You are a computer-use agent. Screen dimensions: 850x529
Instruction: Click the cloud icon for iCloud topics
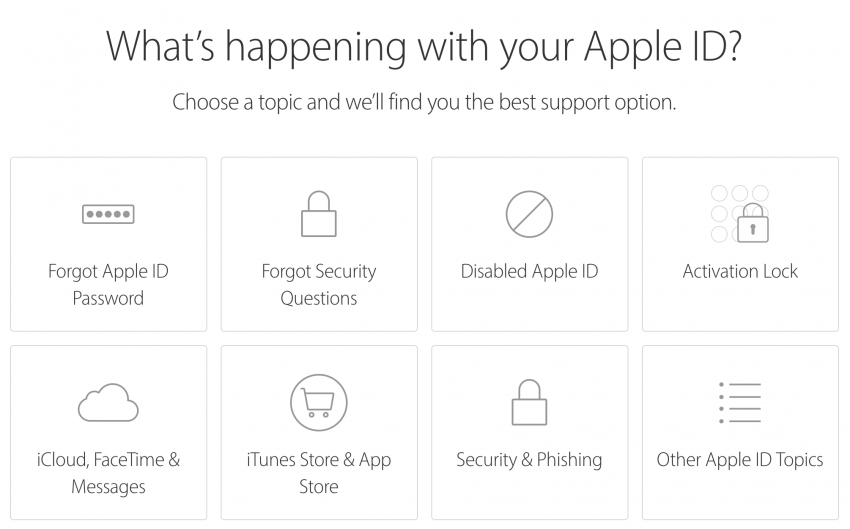point(108,402)
